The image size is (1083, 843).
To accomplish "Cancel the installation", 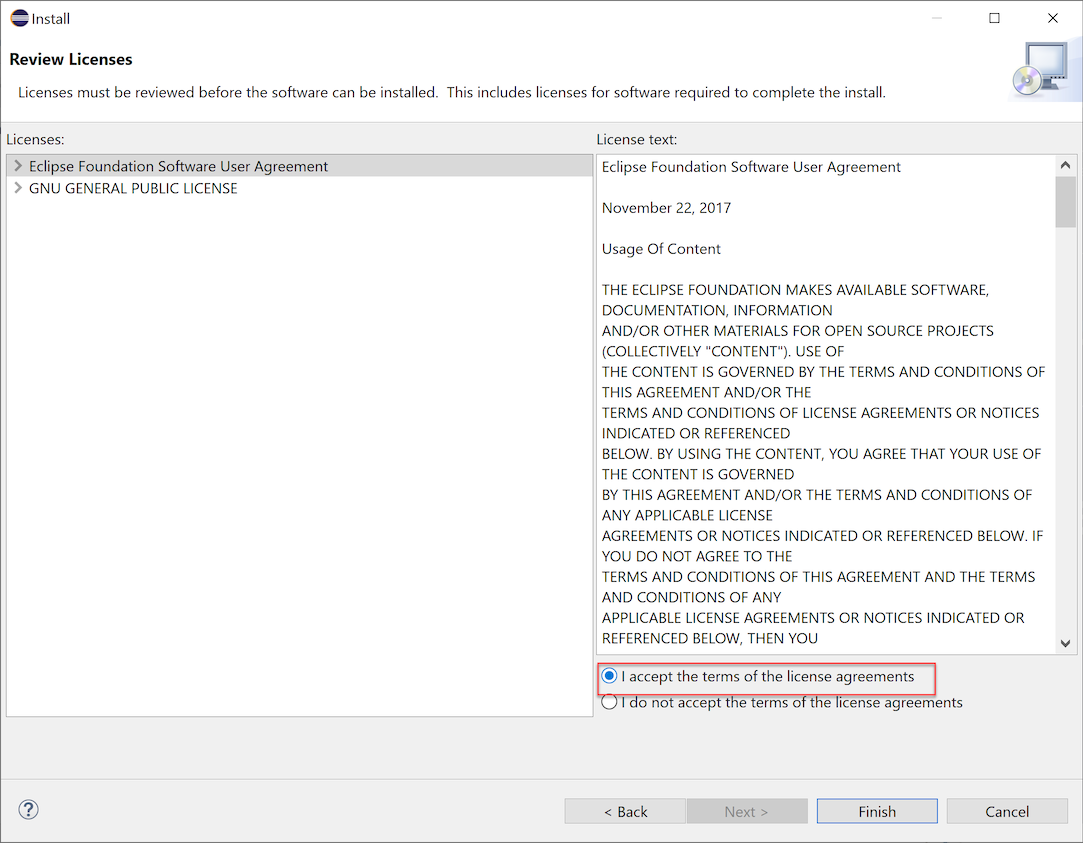I will (x=1007, y=811).
